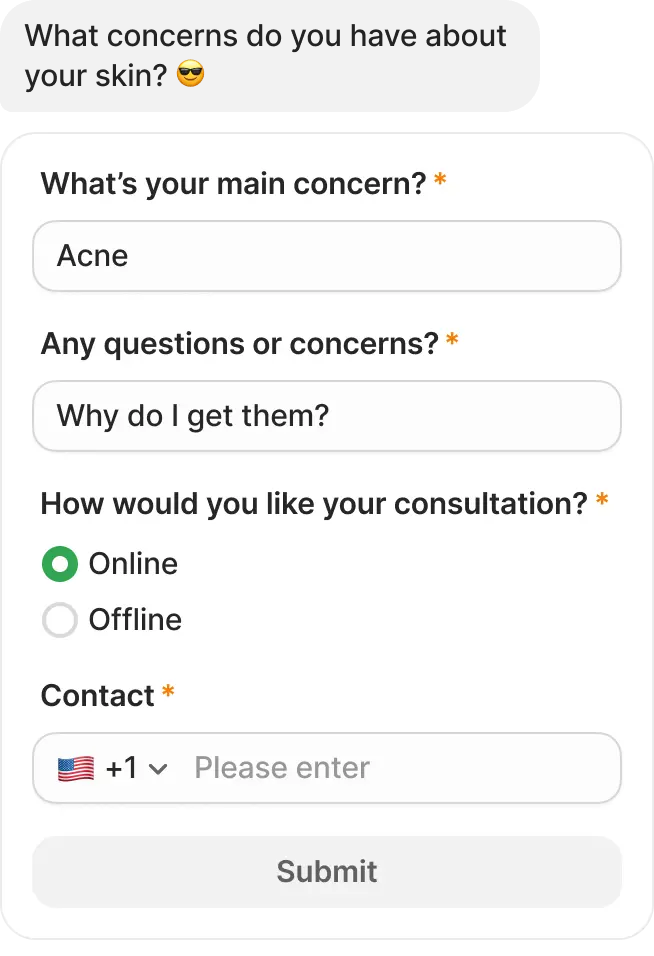654x956 pixels.
Task: Click the asterisk beside "Any questions or concerns?"
Action: [x=452, y=342]
